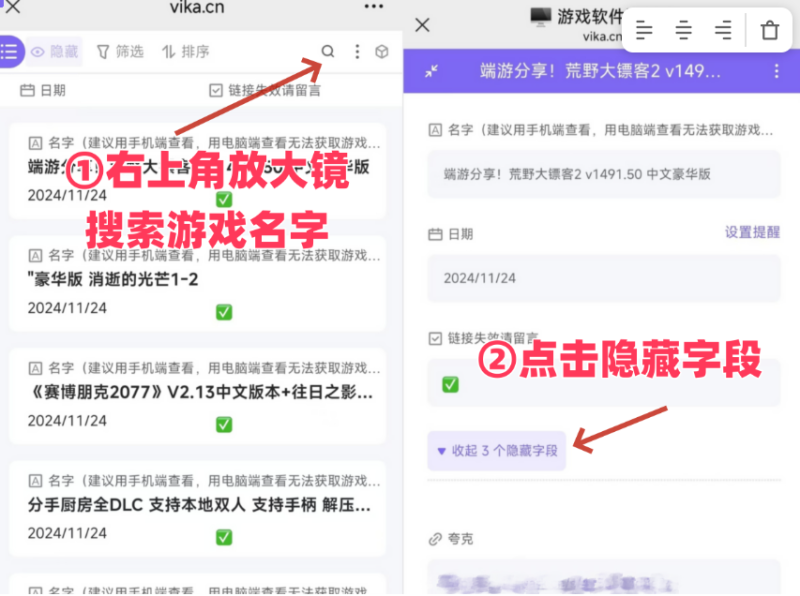The image size is (800, 596).
Task: Open the three-dot overflow menu in the left toolbar
Action: click(356, 51)
